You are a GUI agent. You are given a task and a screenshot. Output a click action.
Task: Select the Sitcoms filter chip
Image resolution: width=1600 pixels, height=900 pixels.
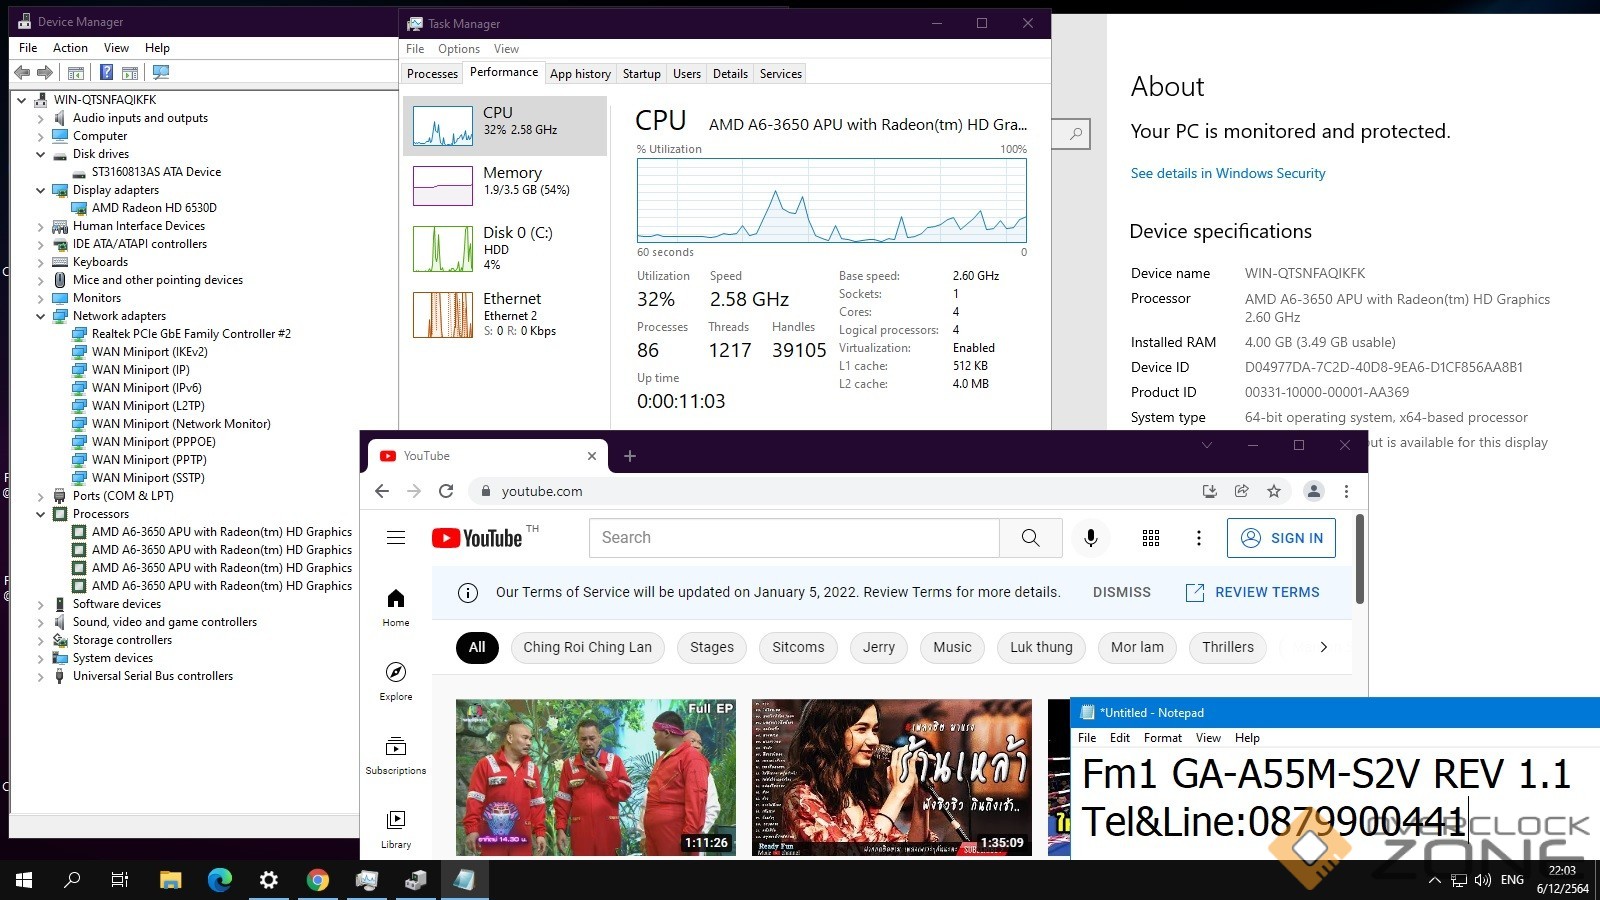(x=798, y=647)
